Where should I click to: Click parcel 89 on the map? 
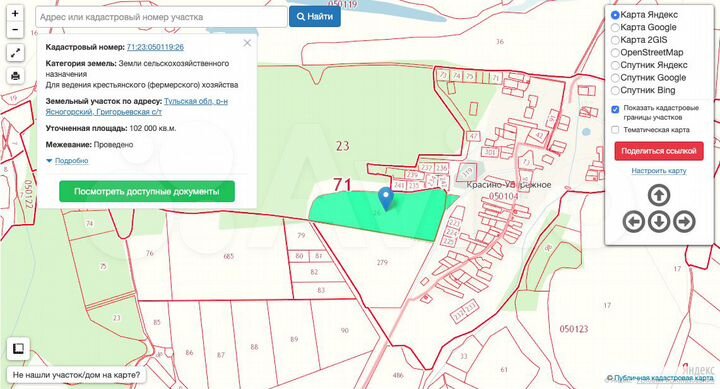pos(294,339)
